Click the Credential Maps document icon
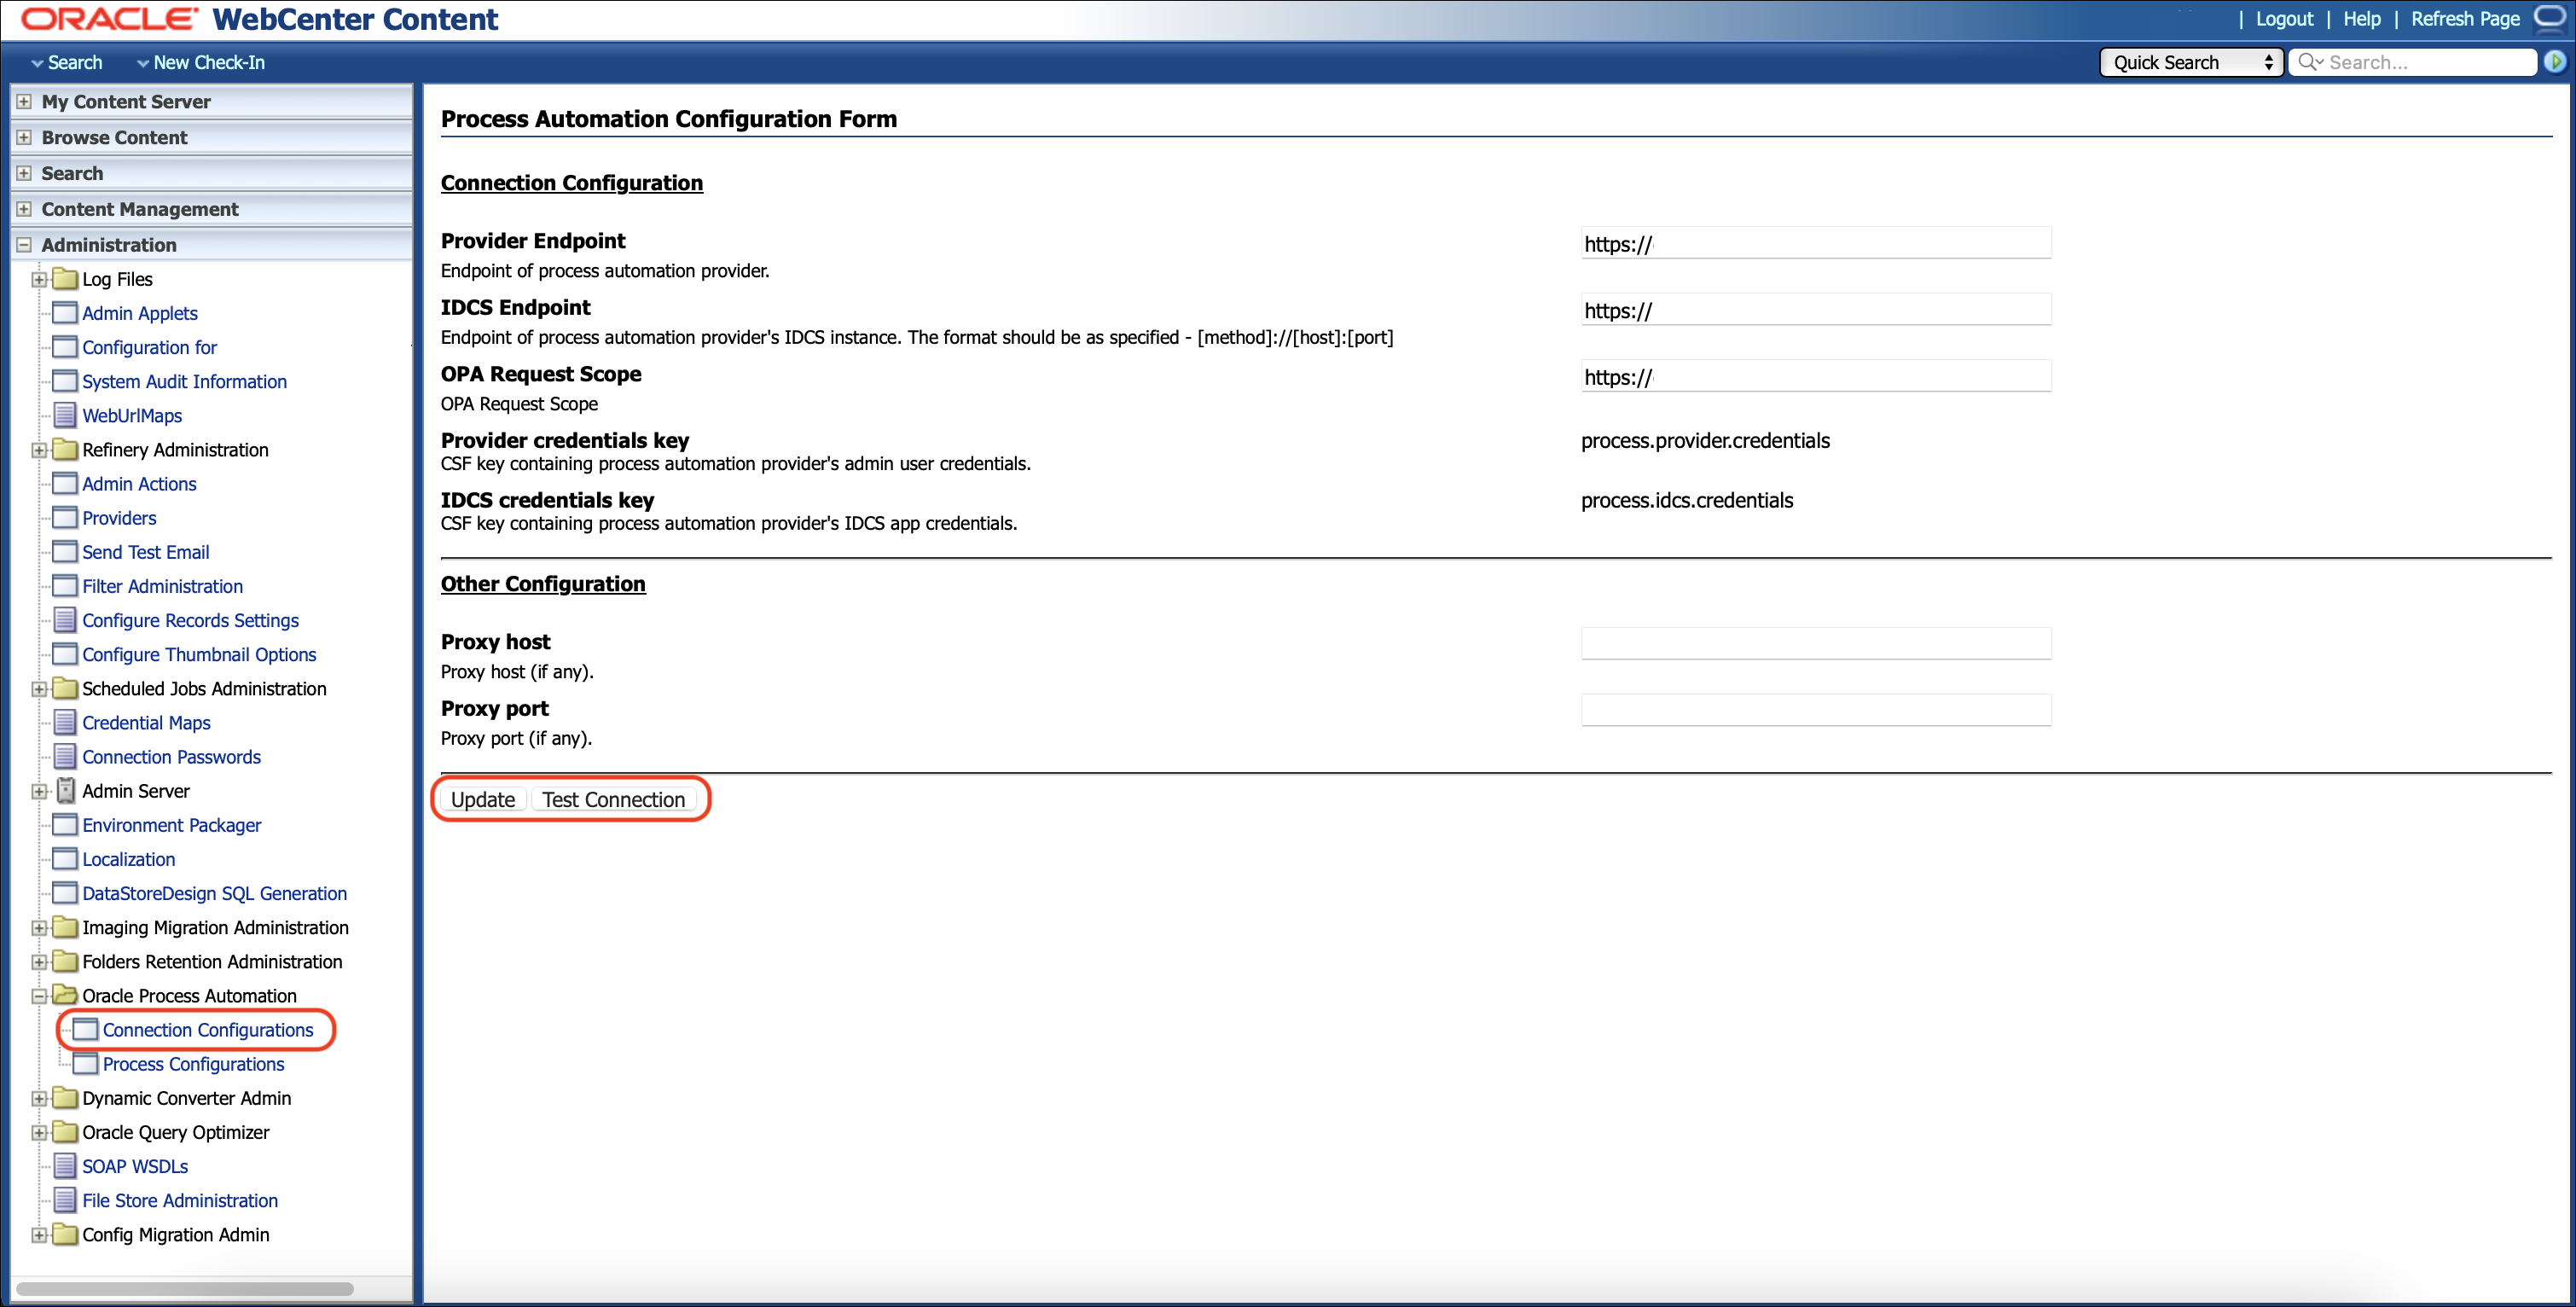2576x1307 pixels. [x=64, y=722]
